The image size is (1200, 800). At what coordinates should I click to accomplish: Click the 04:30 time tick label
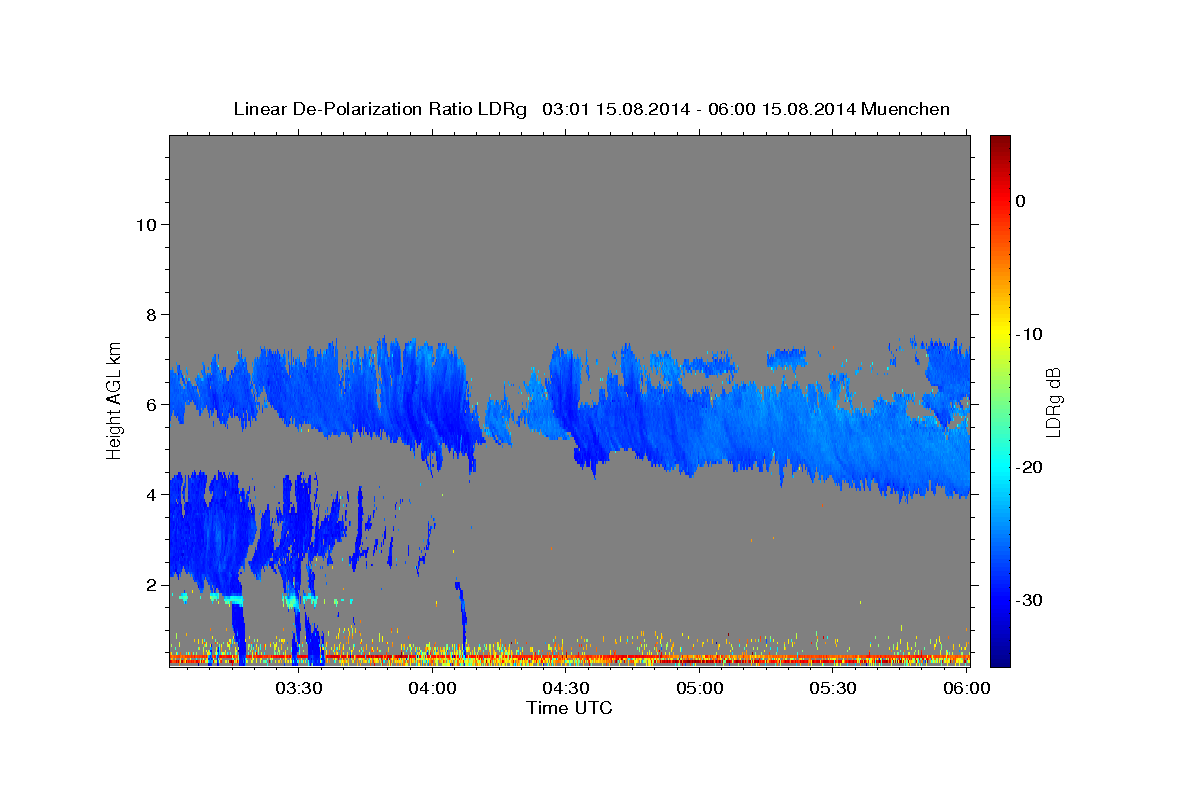pyautogui.click(x=566, y=689)
